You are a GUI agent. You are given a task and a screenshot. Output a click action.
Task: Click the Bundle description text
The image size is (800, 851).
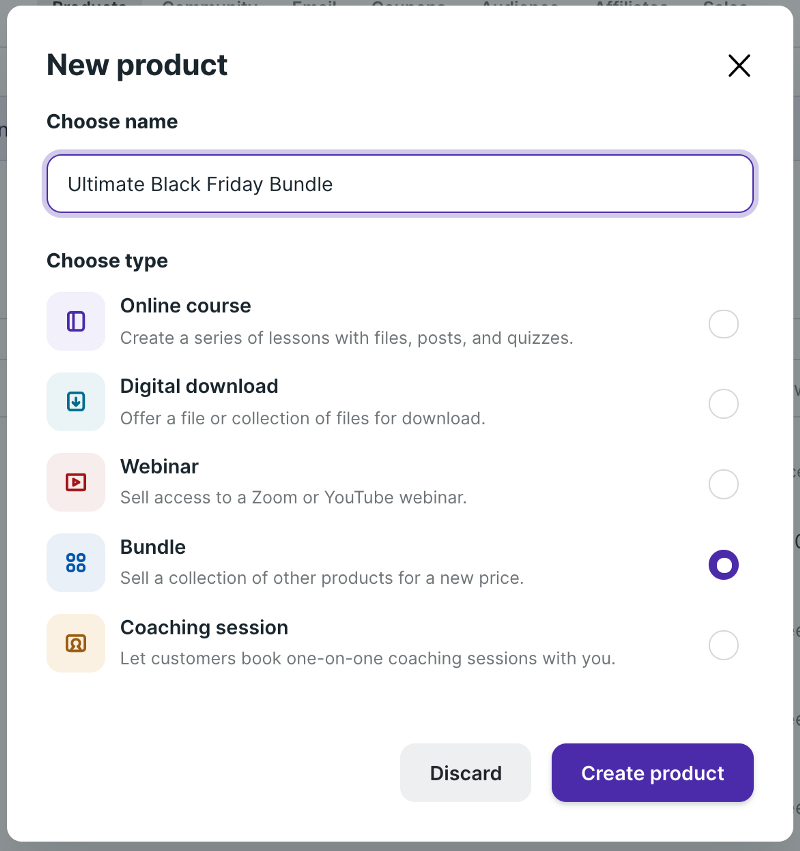321,578
